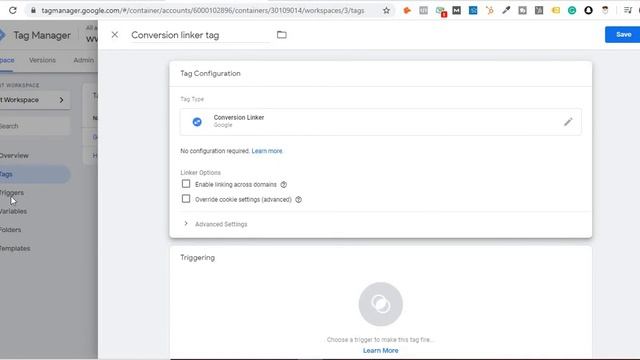Click the blue square extension icon
The width and height of the screenshot is (640, 360).
click(473, 11)
